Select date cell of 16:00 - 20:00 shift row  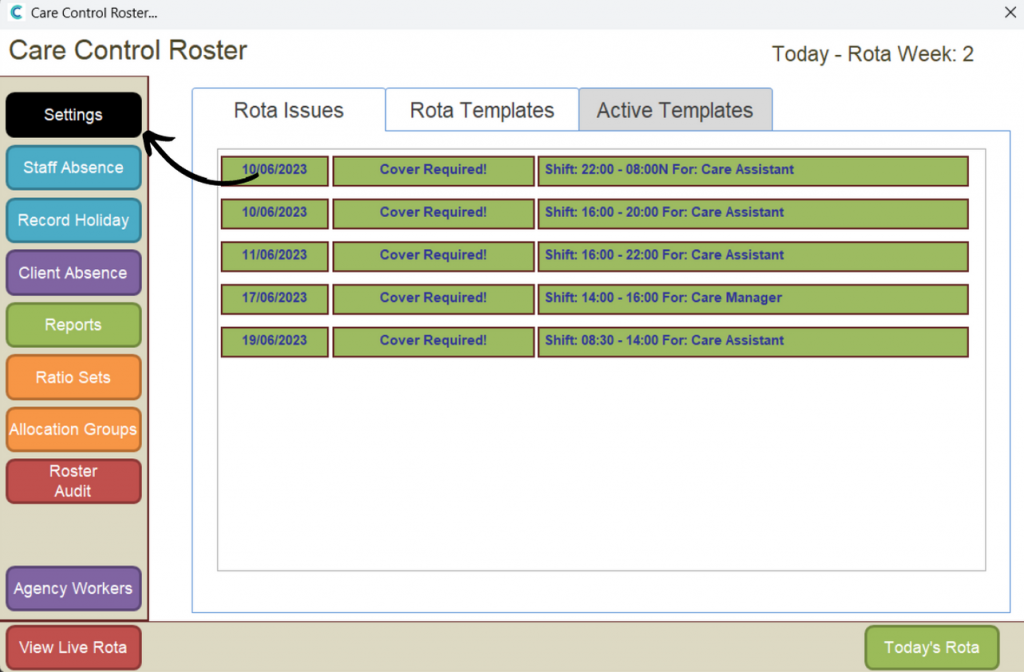(274, 214)
